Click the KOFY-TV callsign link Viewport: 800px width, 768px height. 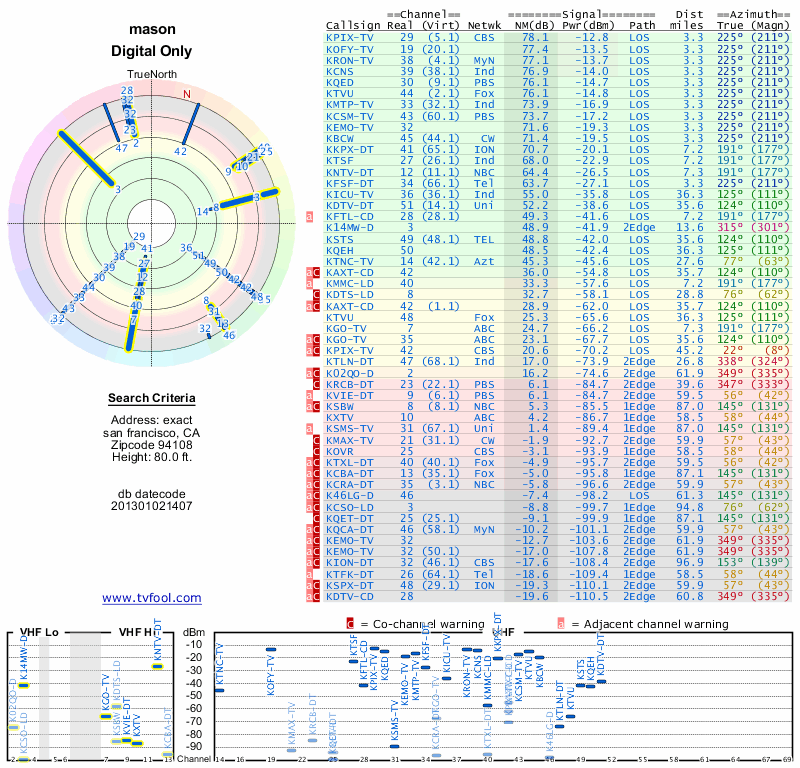click(x=349, y=49)
